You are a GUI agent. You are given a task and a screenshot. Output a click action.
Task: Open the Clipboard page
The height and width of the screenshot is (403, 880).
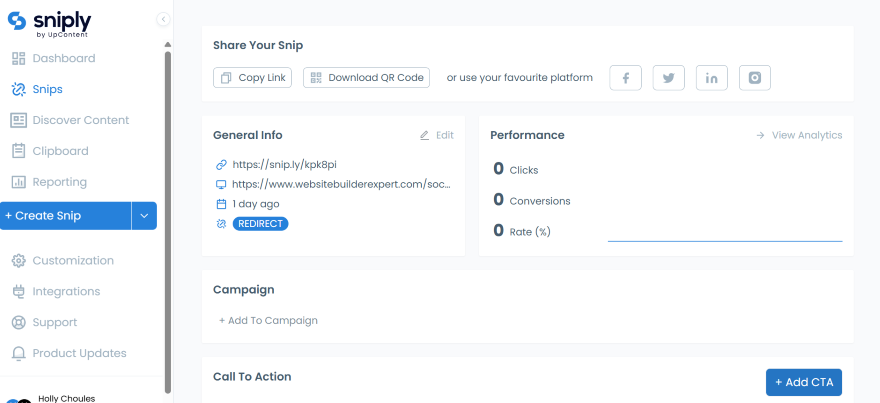[x=60, y=151]
